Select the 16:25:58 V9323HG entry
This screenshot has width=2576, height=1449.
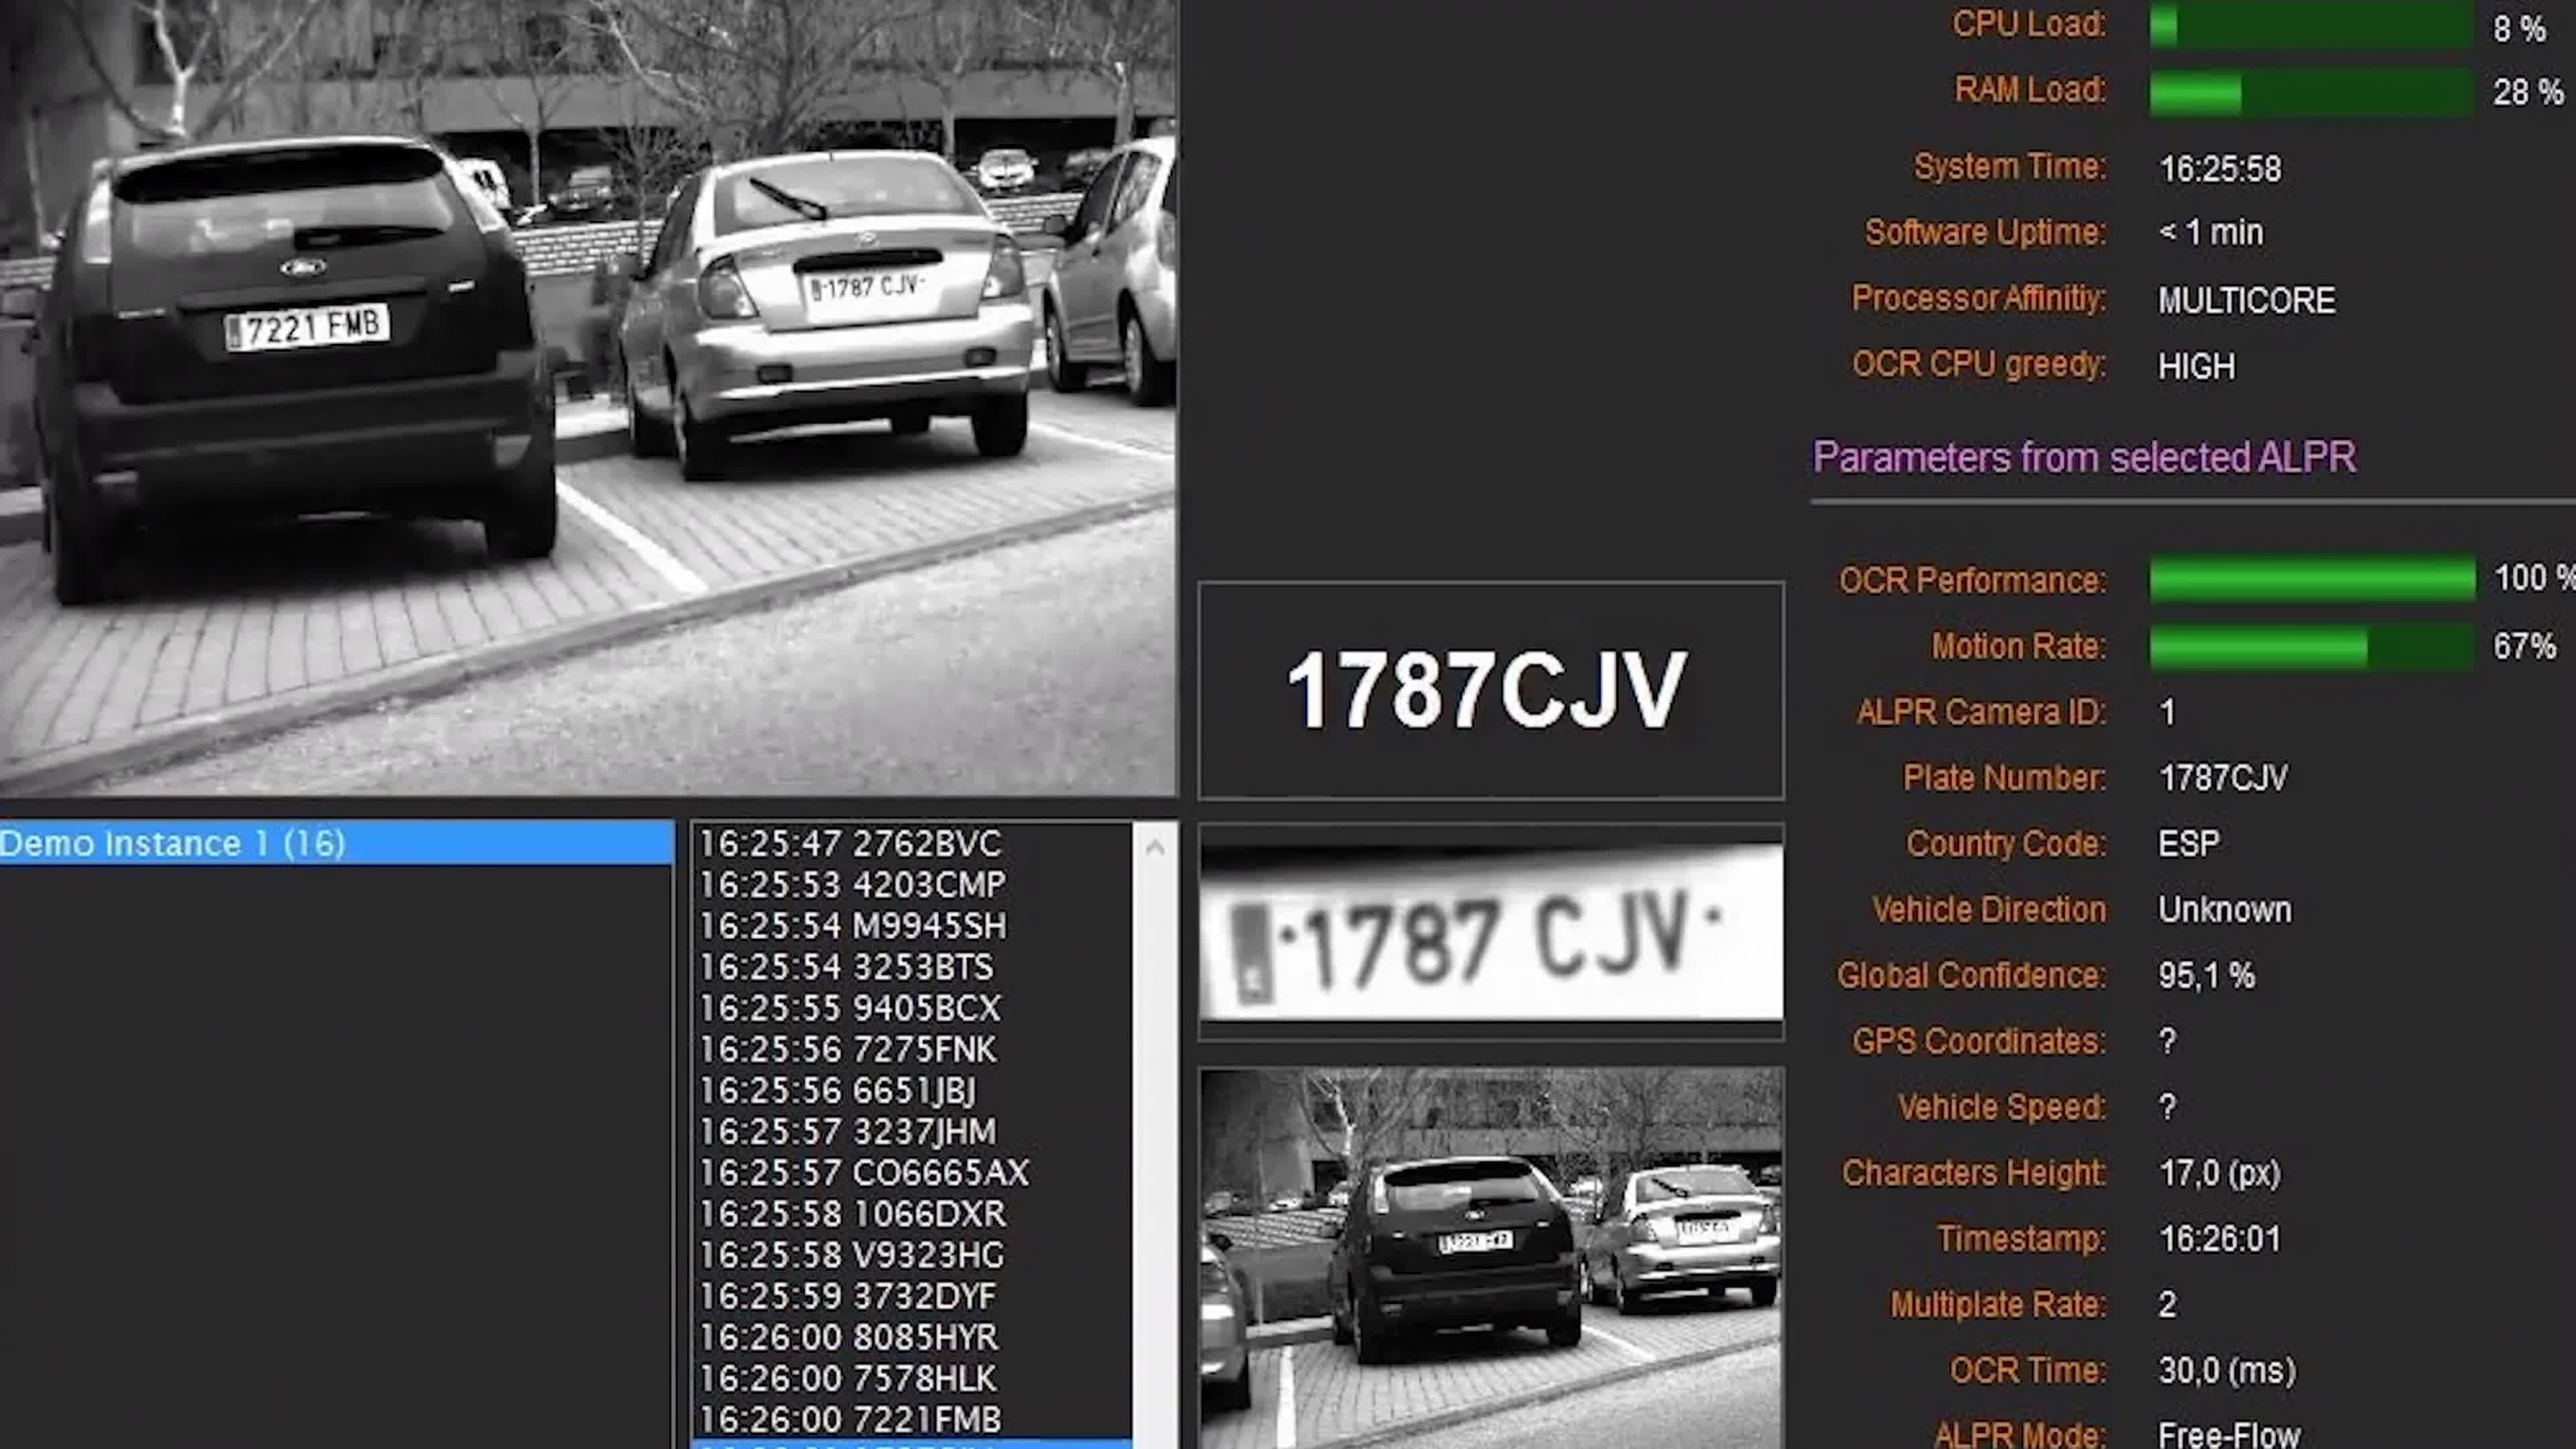(x=852, y=1254)
